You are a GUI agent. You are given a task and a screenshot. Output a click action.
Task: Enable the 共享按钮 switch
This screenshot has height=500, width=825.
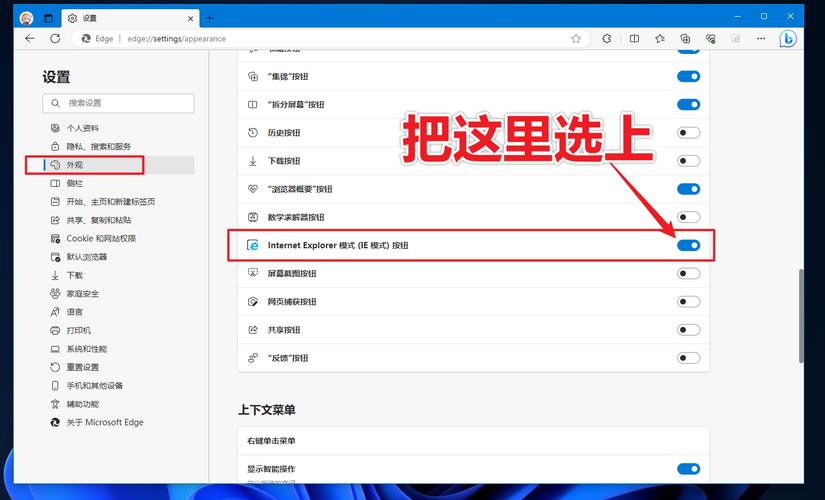(688, 329)
